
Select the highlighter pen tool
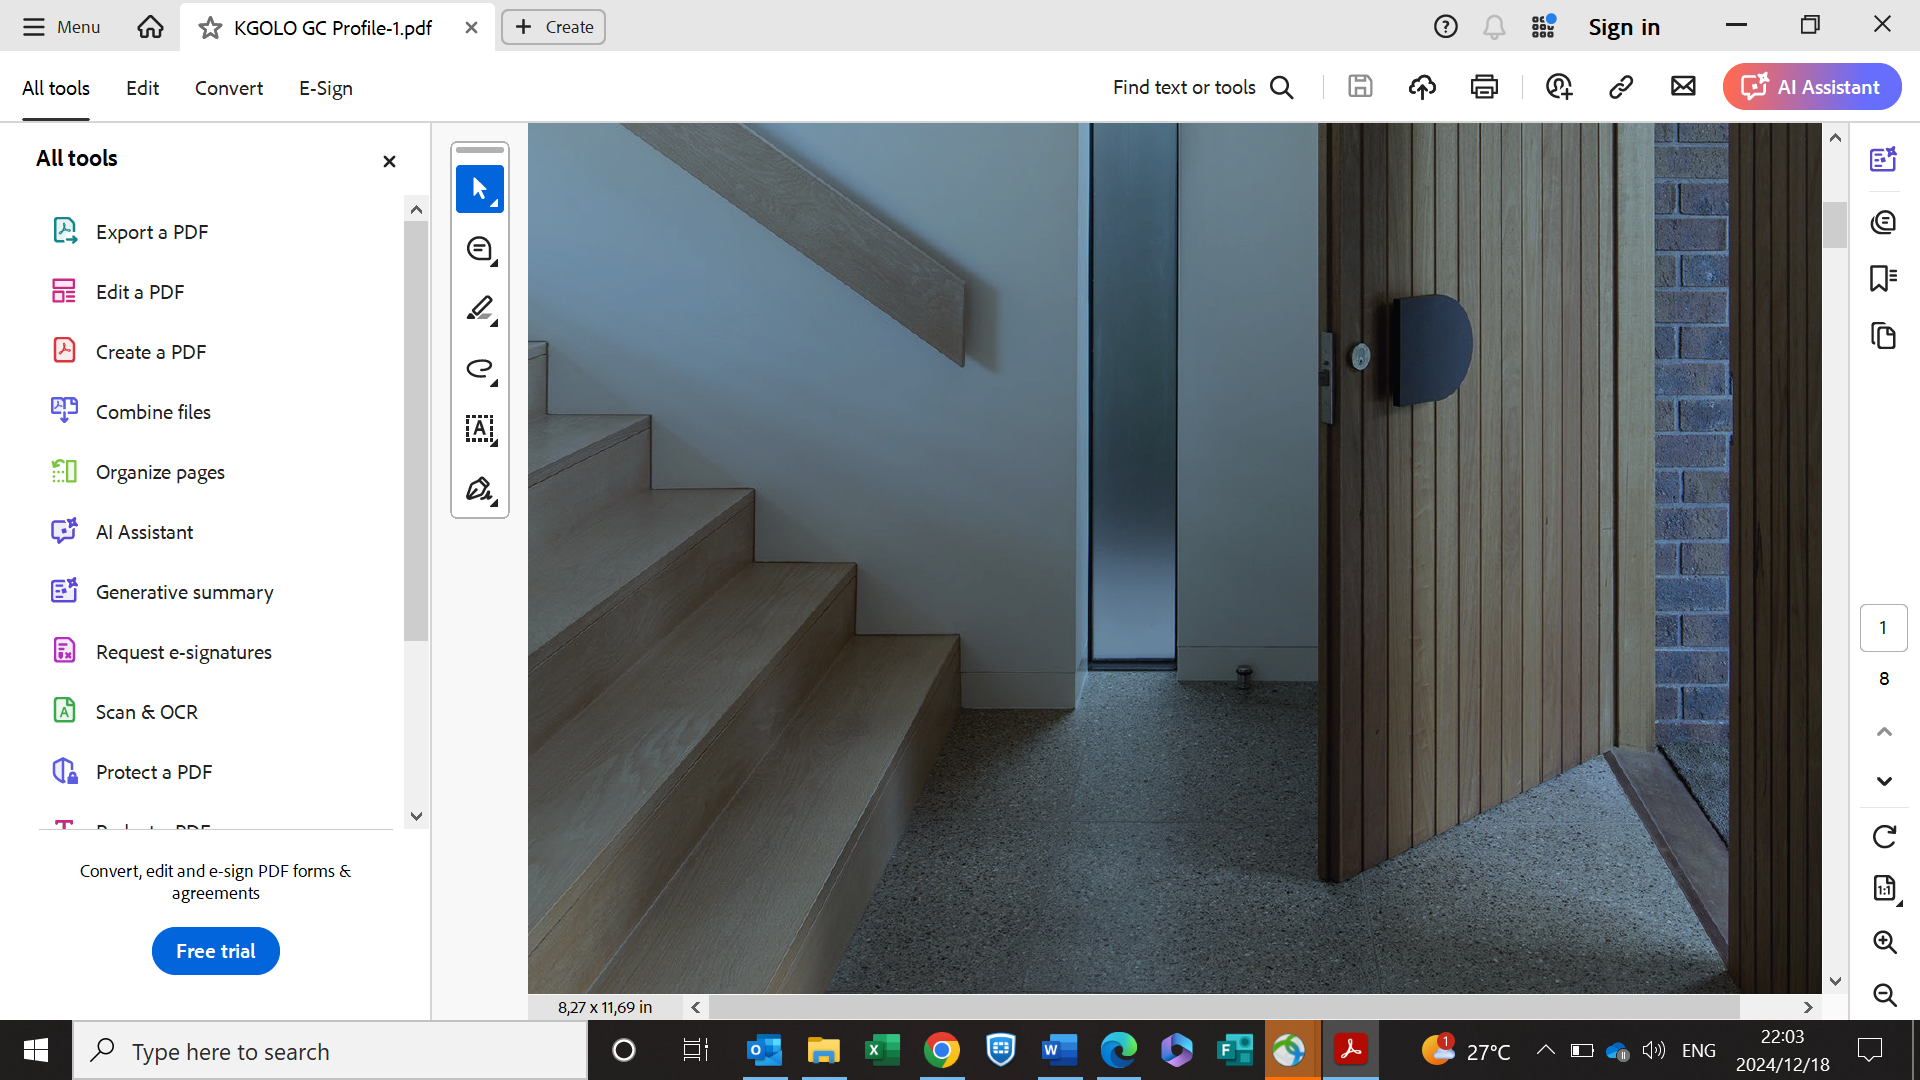click(x=480, y=309)
